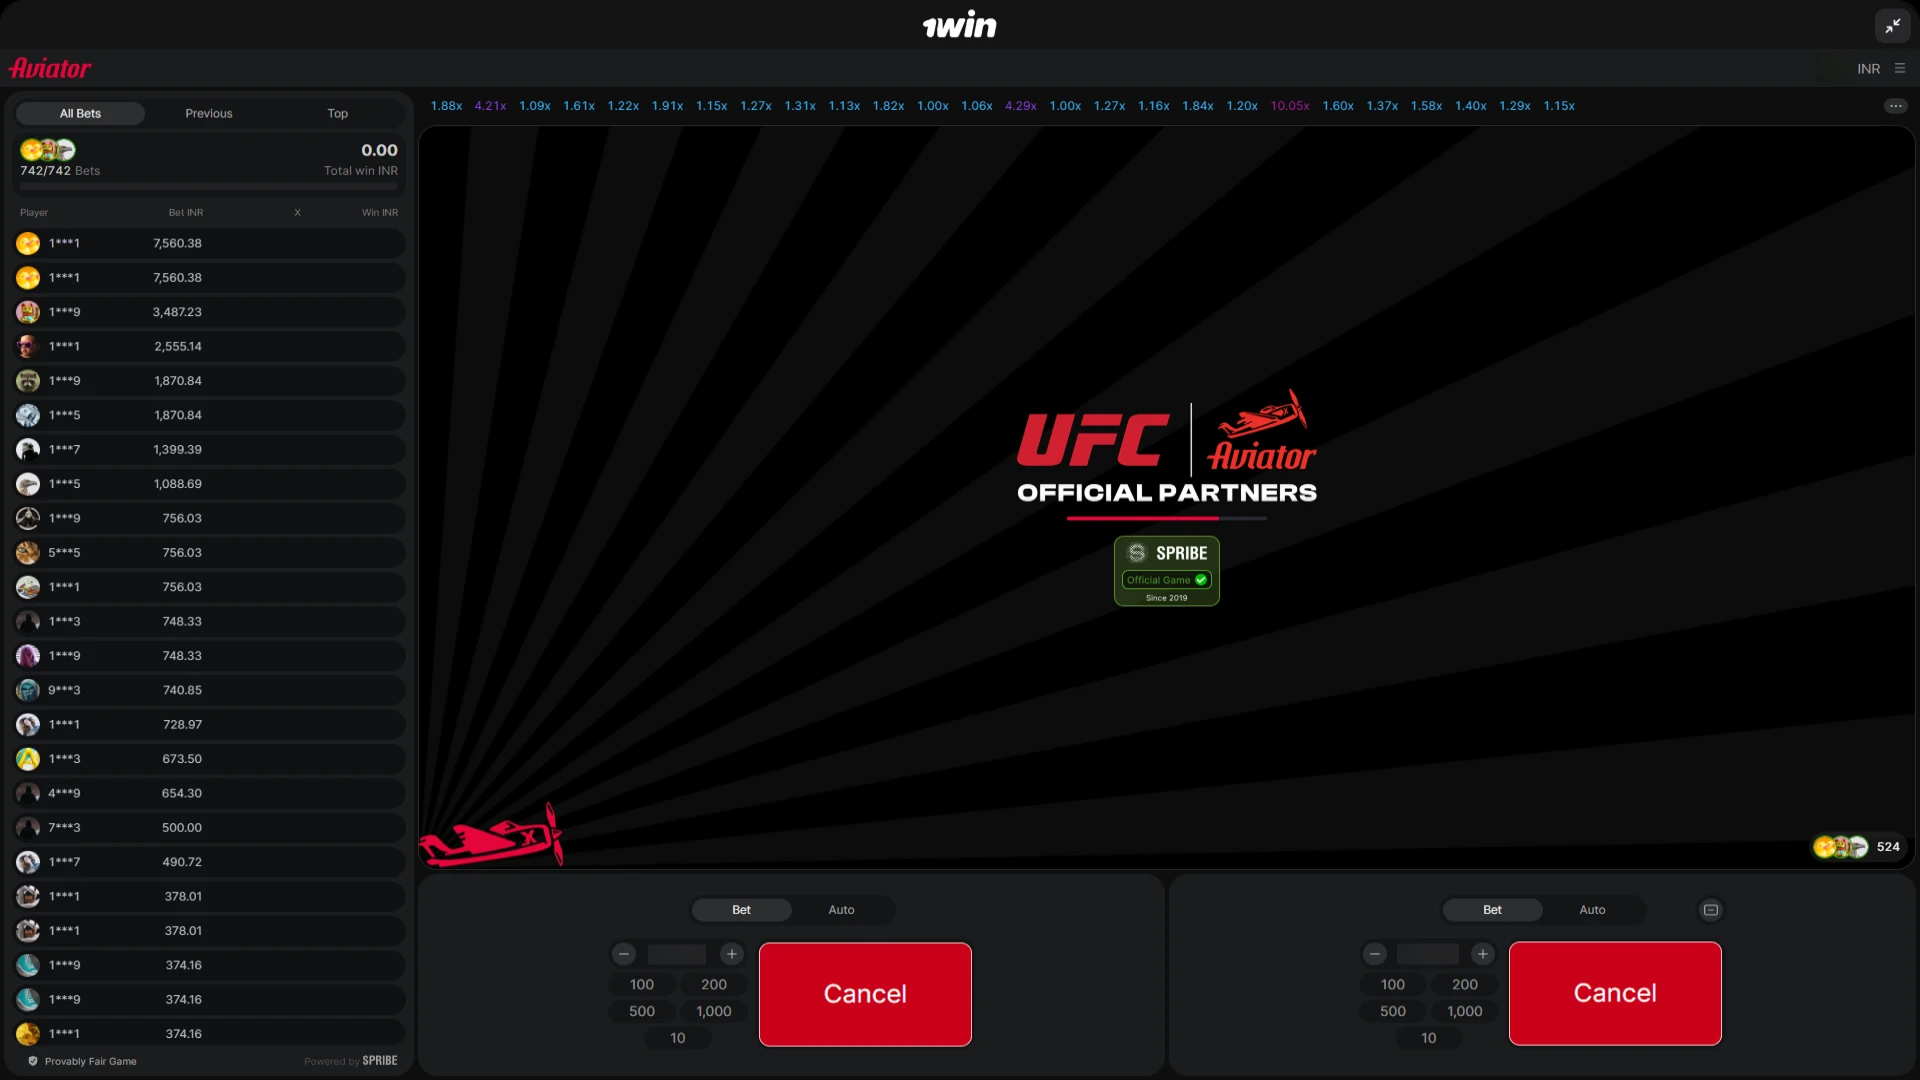Click the 10.05x multiplier in history bar
1920x1080 pixels.
pyautogui.click(x=1290, y=106)
